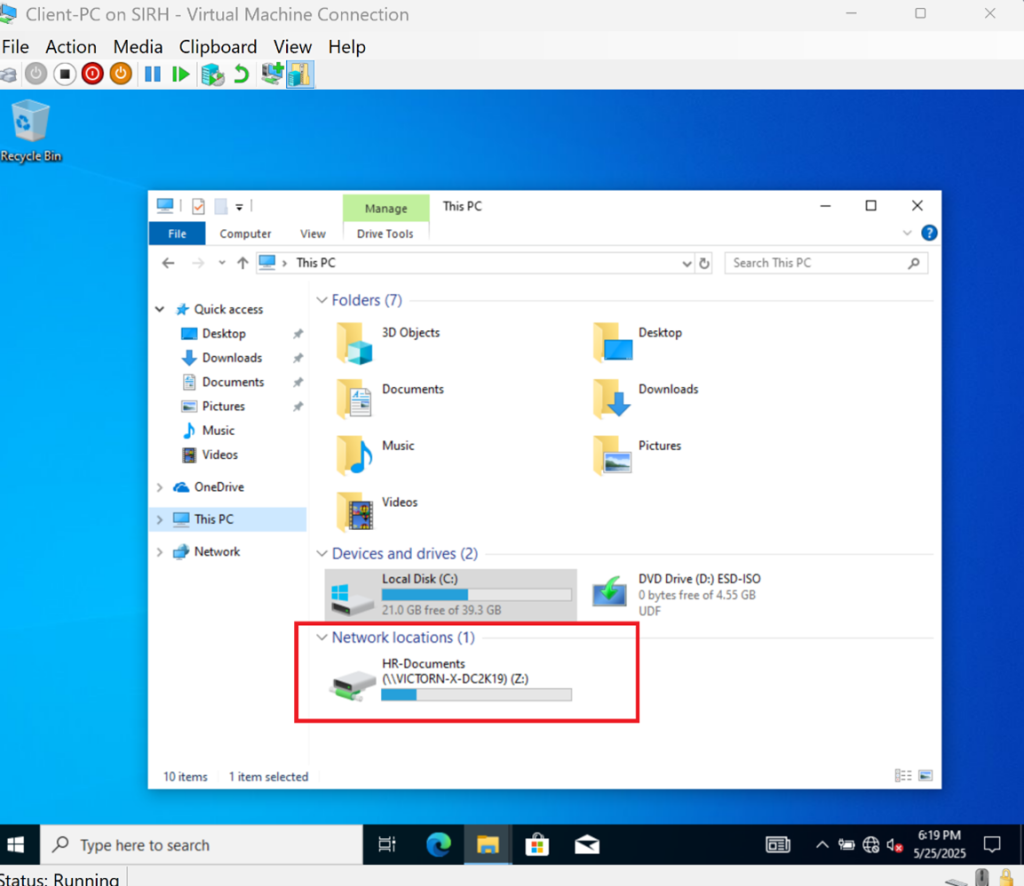The width and height of the screenshot is (1024, 886).
Task: Open Microsoft Store from the taskbar
Action: point(537,845)
